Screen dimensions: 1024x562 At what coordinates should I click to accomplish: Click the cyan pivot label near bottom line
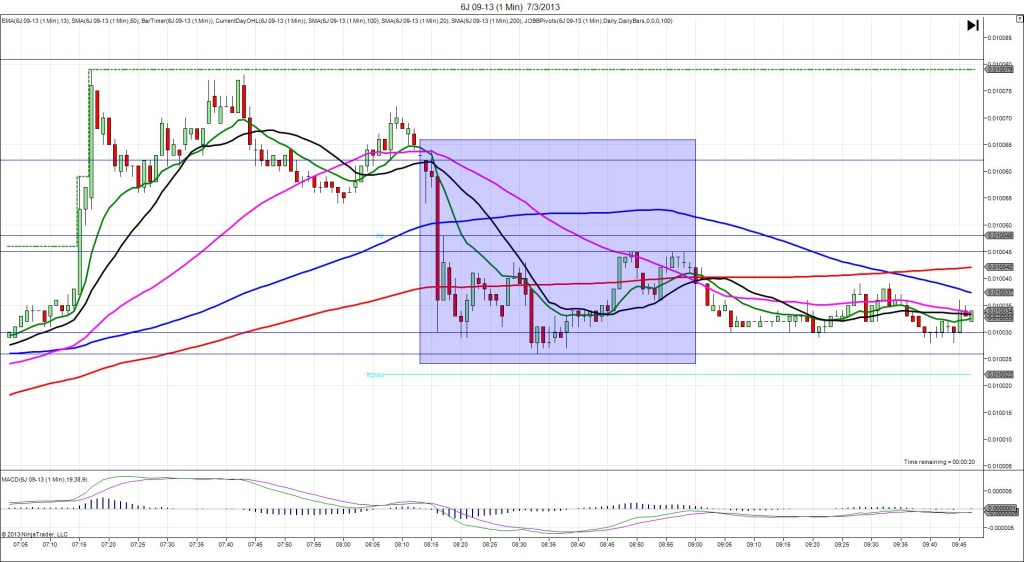375,375
